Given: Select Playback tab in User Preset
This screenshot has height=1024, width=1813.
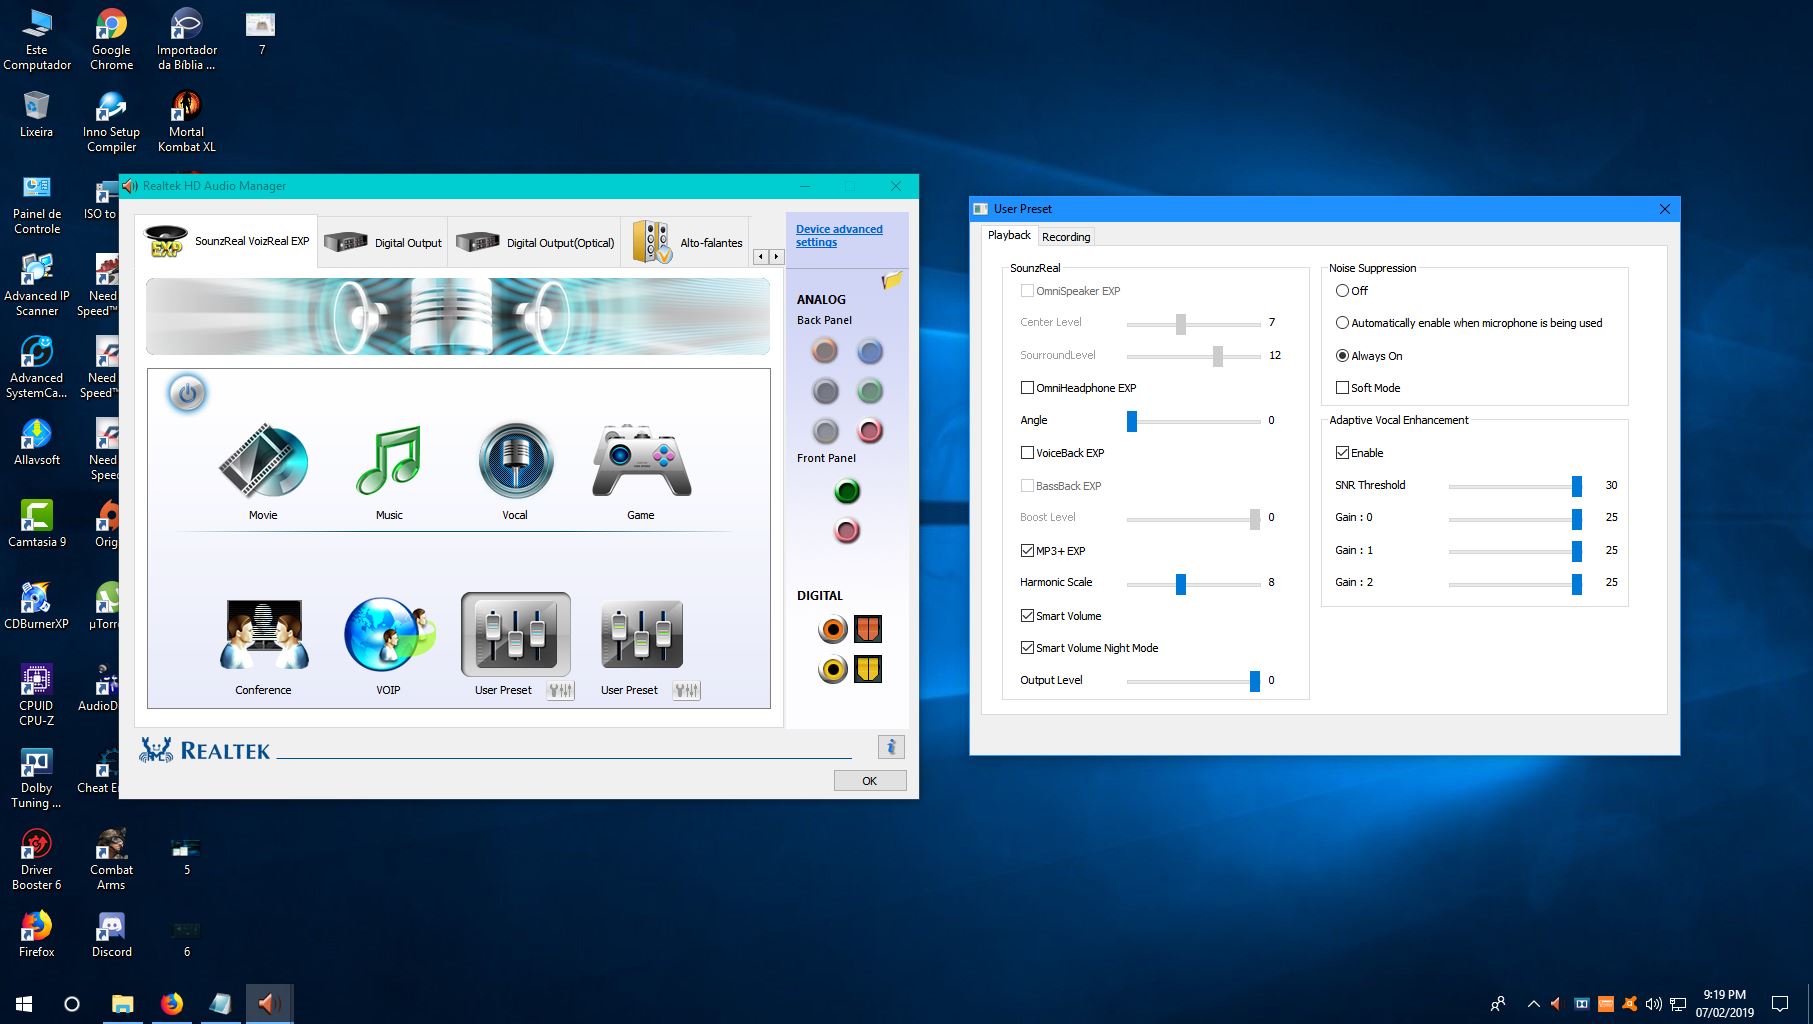Looking at the screenshot, I should pyautogui.click(x=1009, y=235).
